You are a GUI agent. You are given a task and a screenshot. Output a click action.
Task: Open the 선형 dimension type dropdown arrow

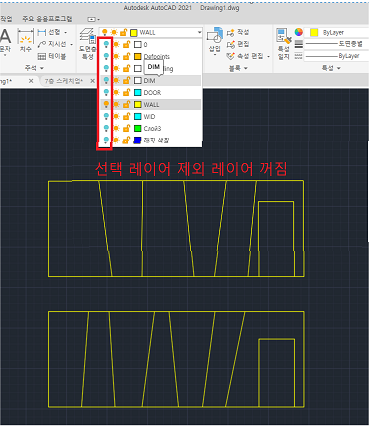[66, 32]
